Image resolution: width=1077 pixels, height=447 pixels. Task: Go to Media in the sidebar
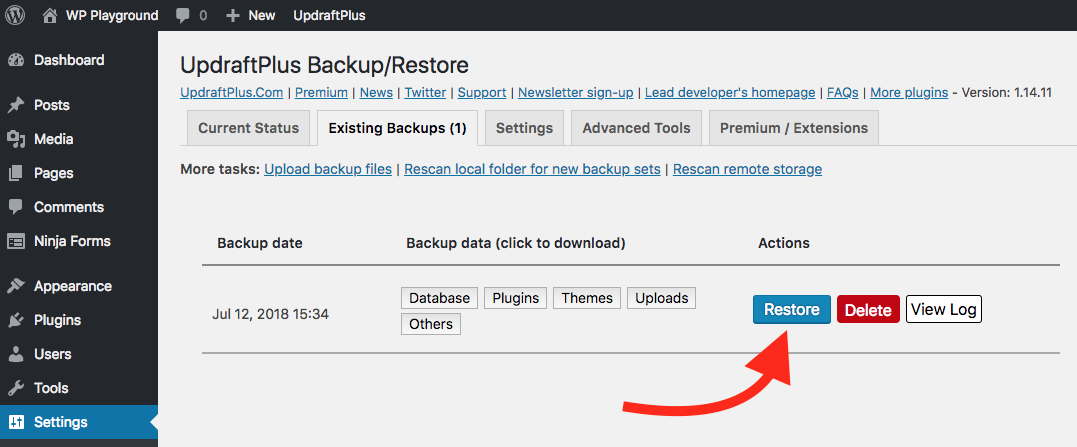53,139
